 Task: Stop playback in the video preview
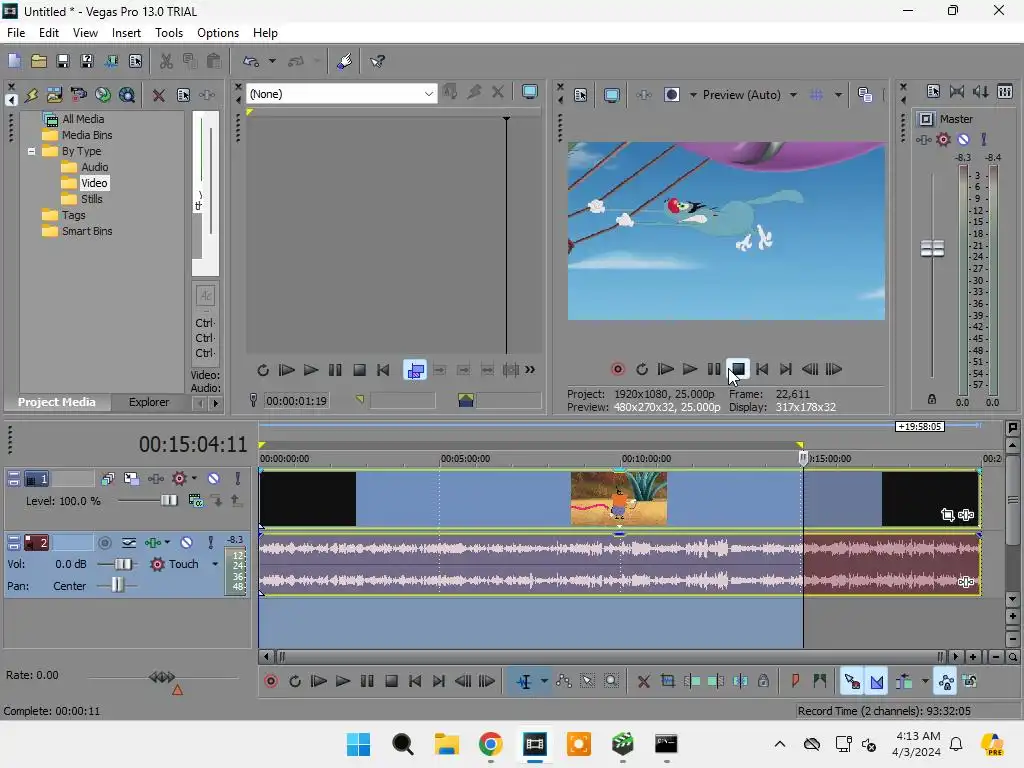pyautogui.click(x=738, y=370)
